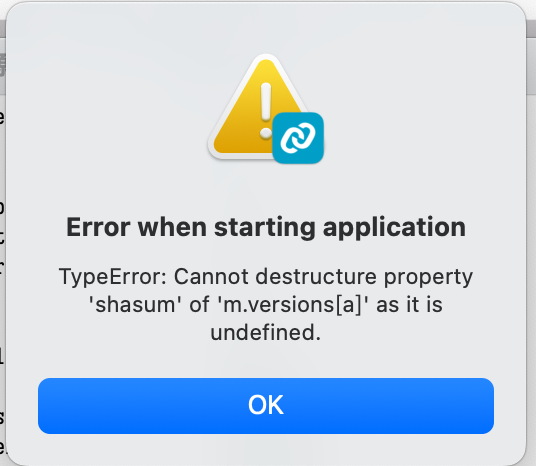Screen dimensions: 536x466
Task: Click the 'undefined.' word in message
Action: coord(266,332)
